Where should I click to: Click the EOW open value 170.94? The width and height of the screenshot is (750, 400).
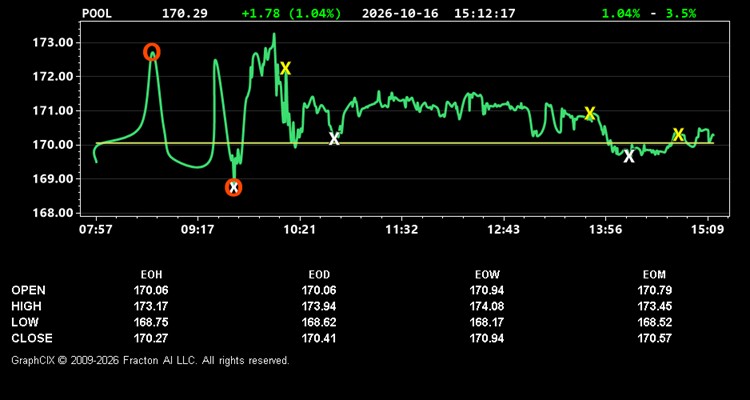click(x=487, y=290)
